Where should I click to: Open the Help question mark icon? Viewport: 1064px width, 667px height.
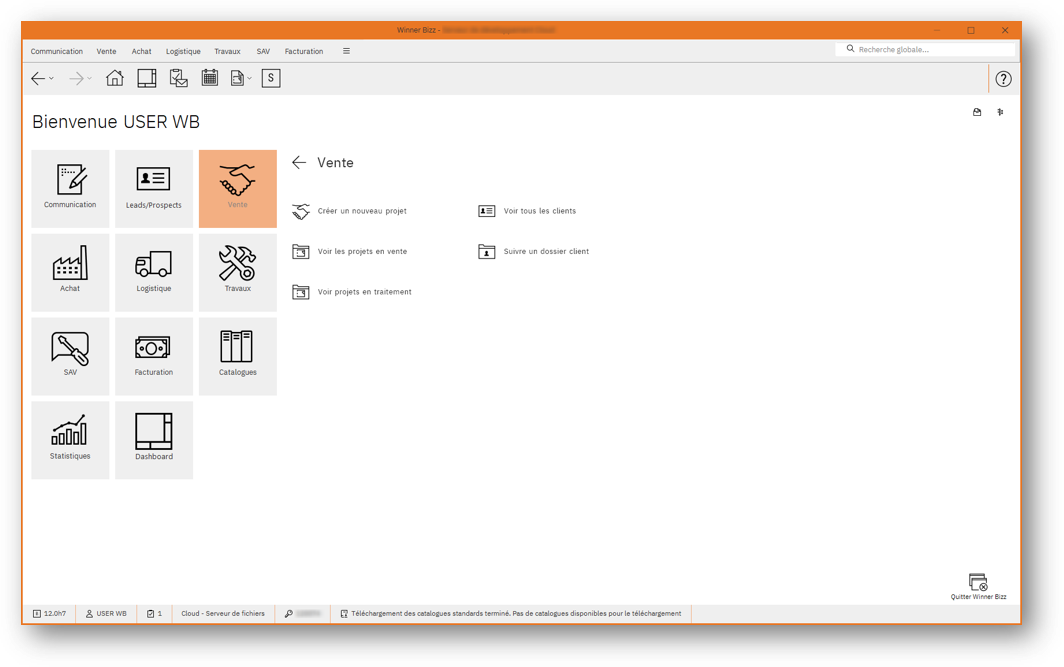(1003, 78)
